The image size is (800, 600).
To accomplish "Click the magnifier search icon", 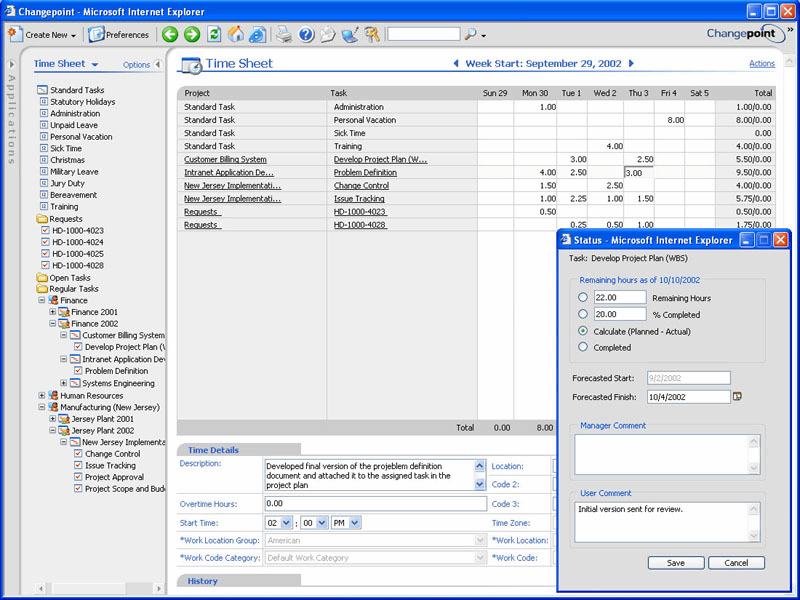I will click(470, 35).
